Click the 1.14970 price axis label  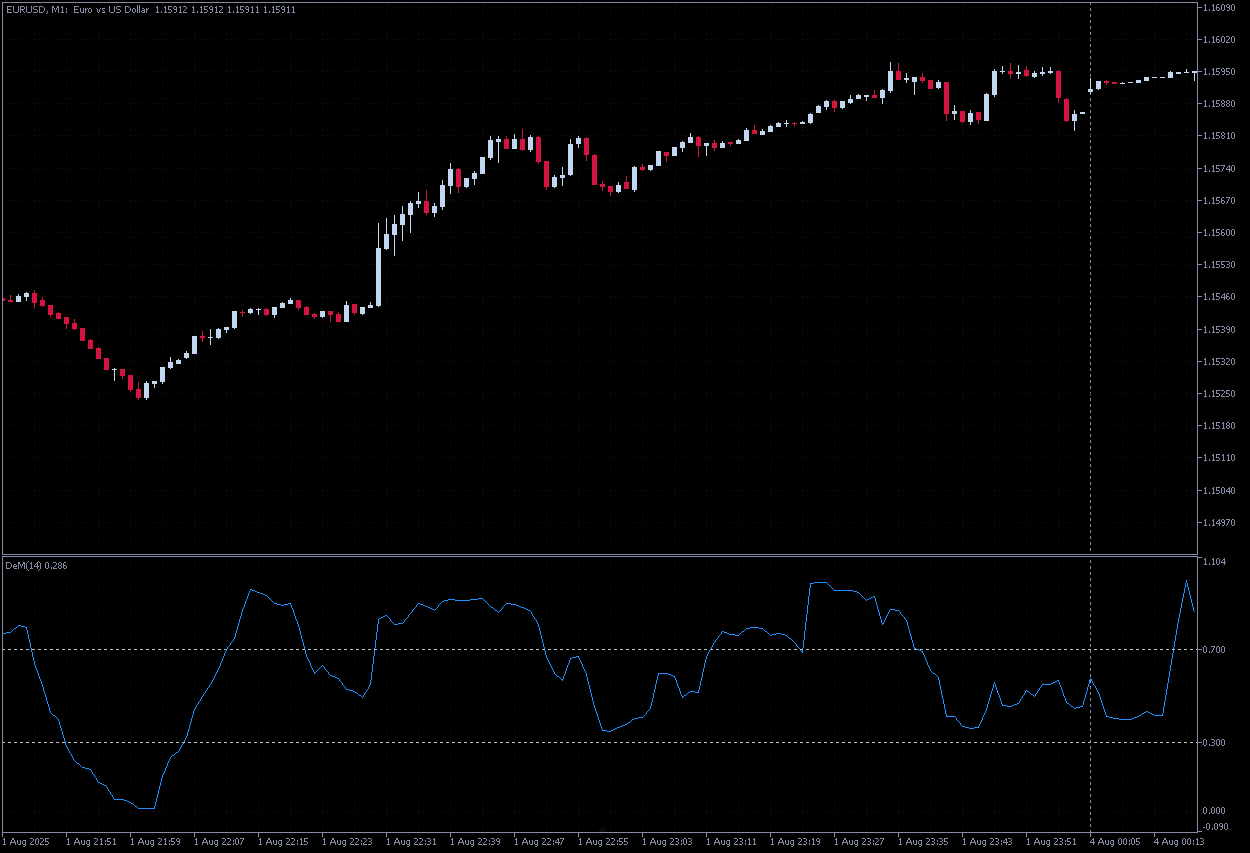pos(1222,522)
